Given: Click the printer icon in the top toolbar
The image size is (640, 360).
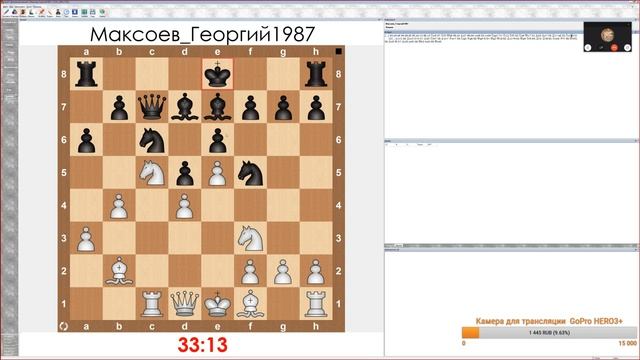Looking at the screenshot, I should click(92, 12).
